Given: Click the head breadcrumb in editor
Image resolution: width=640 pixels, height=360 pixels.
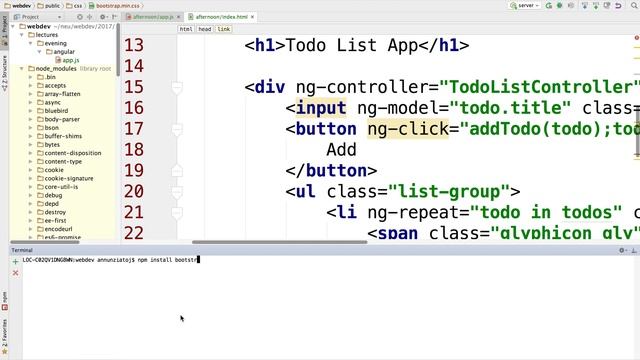Looking at the screenshot, I should point(205,29).
